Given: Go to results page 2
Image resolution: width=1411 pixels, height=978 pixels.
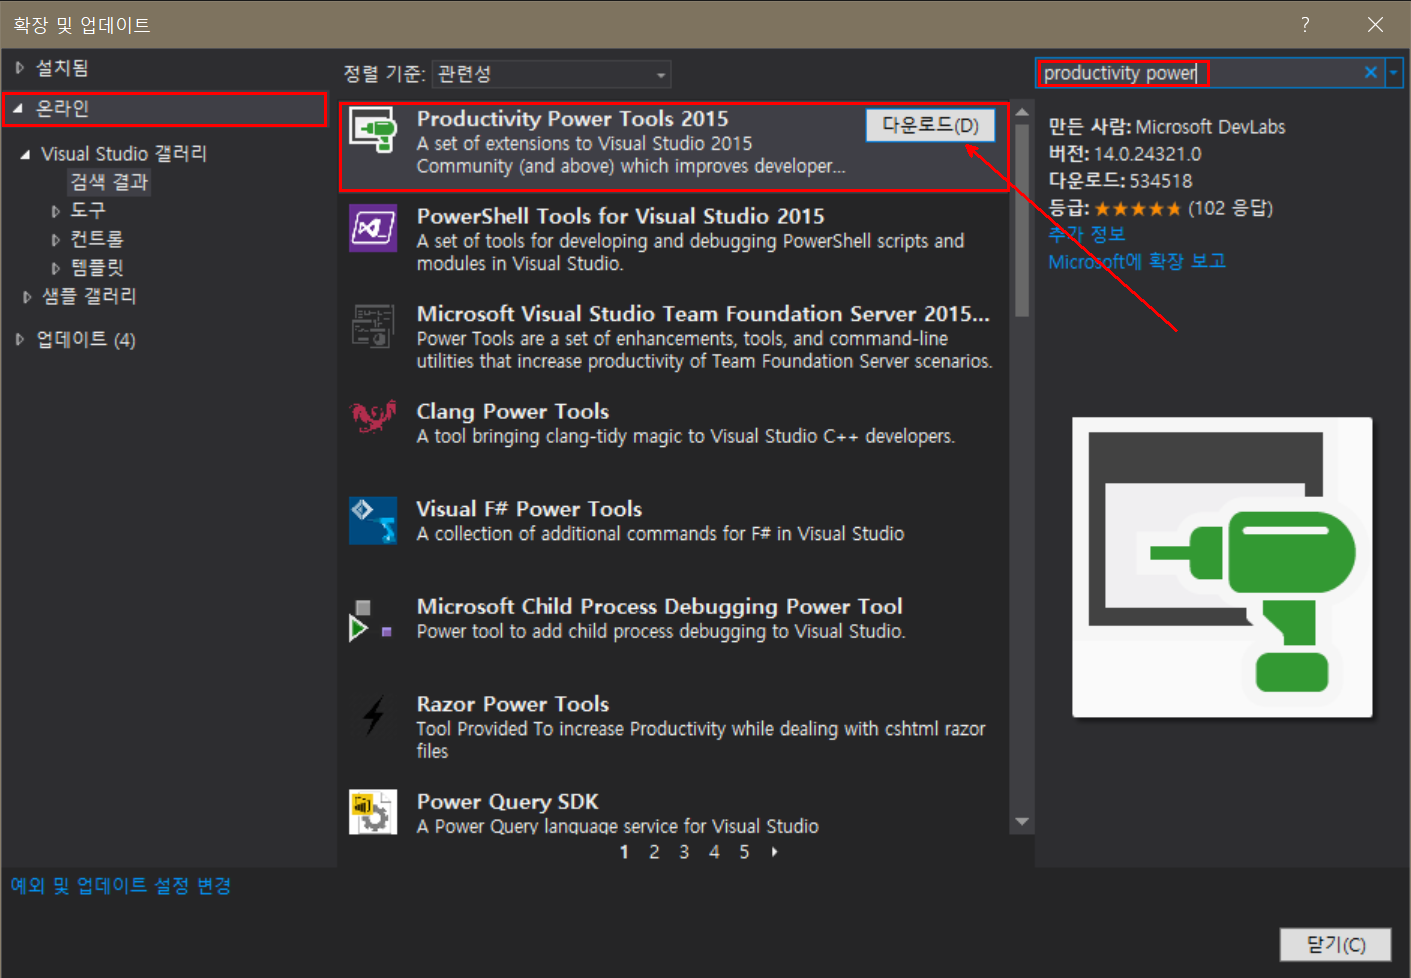Looking at the screenshot, I should pyautogui.click(x=654, y=852).
